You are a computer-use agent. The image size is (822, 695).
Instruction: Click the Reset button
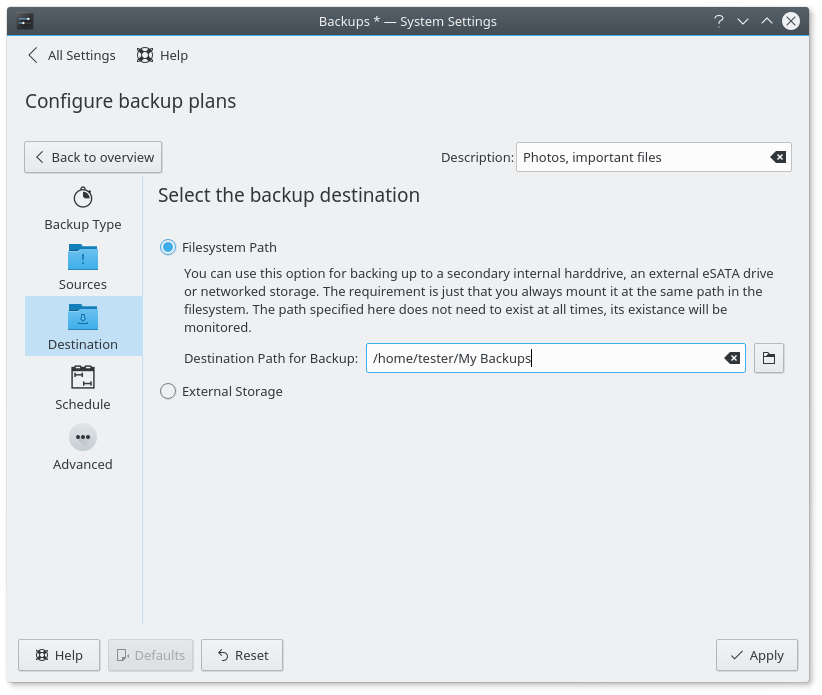point(242,655)
